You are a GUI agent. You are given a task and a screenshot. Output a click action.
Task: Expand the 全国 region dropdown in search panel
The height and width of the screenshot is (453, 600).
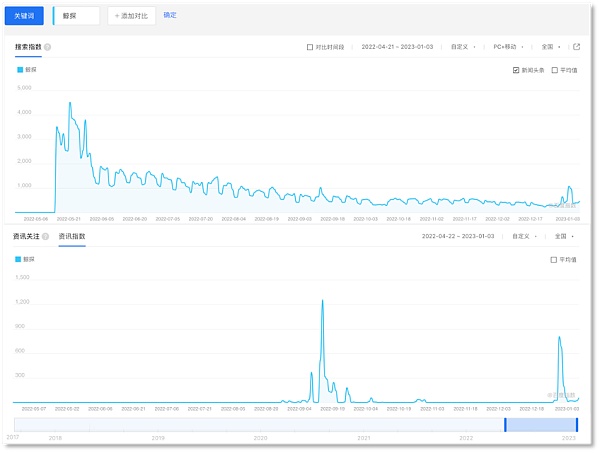[x=550, y=47]
